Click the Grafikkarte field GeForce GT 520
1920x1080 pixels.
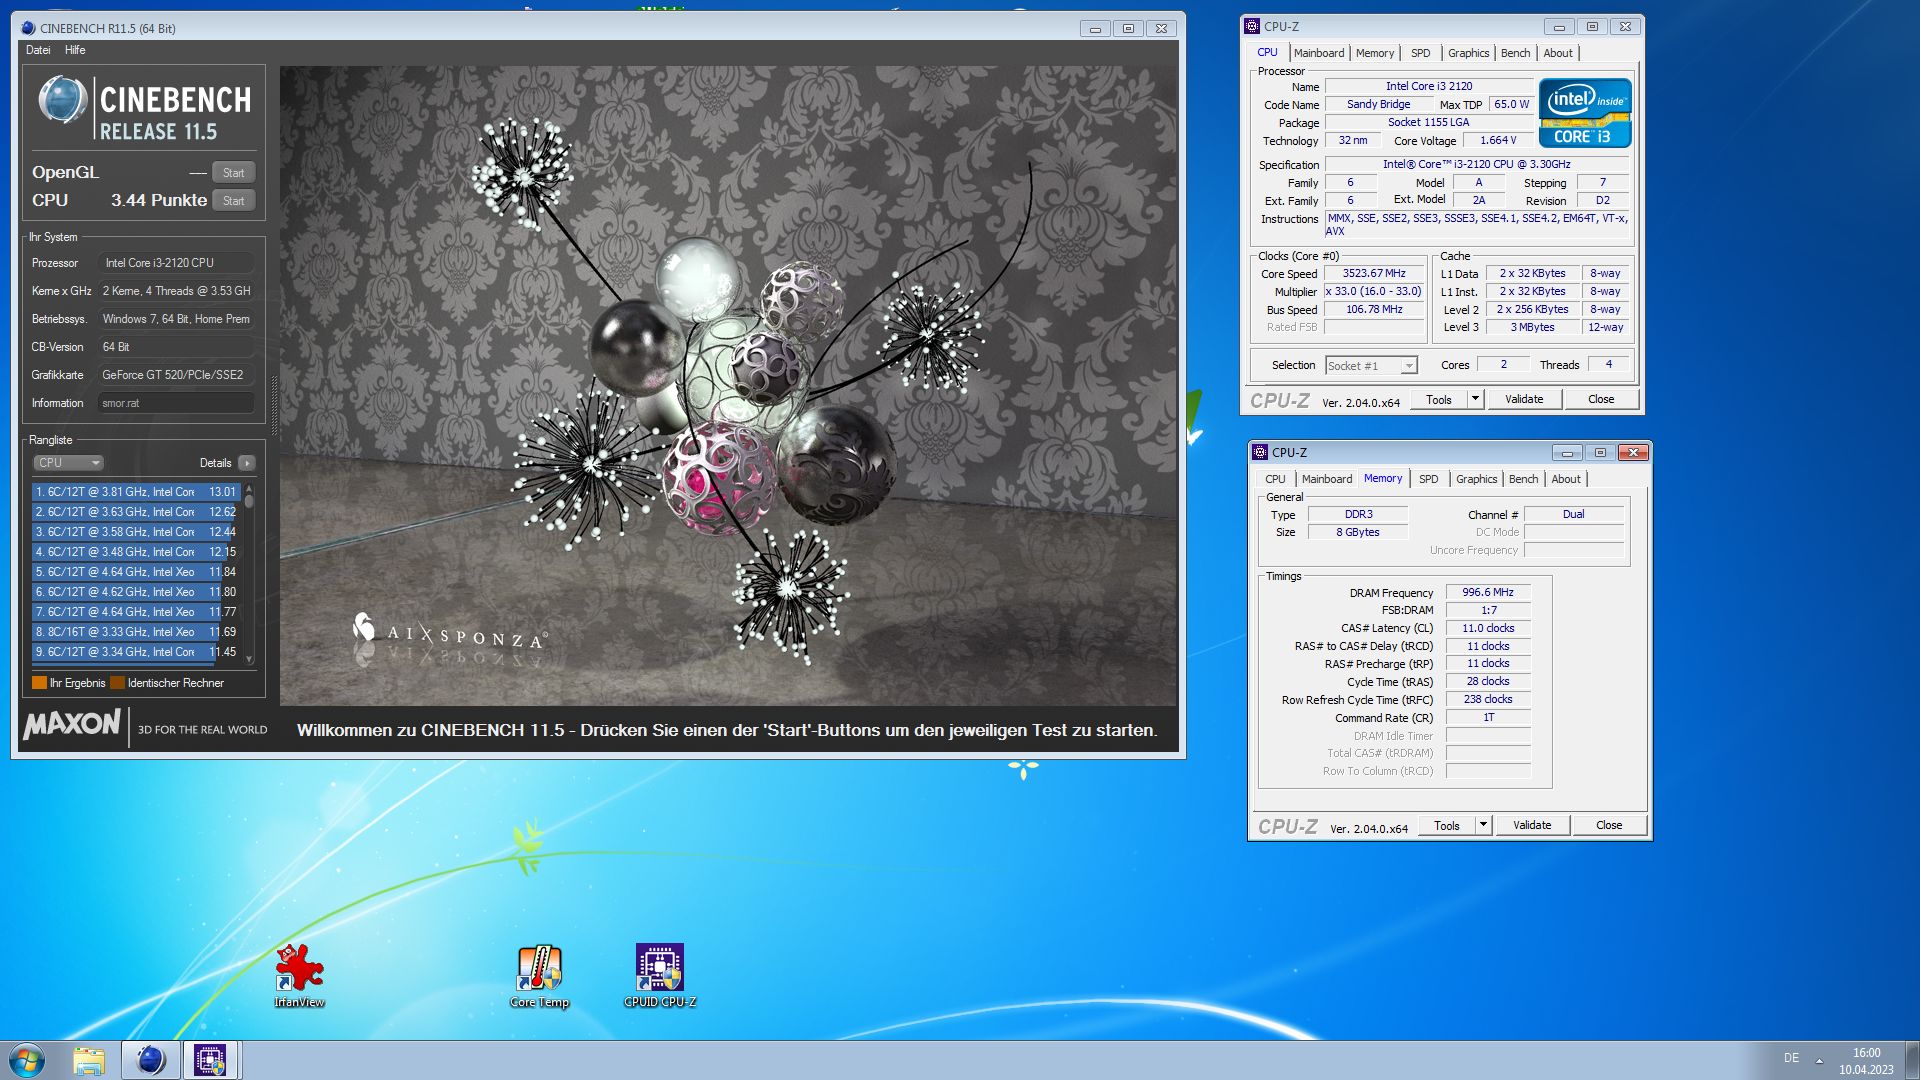[x=176, y=375]
